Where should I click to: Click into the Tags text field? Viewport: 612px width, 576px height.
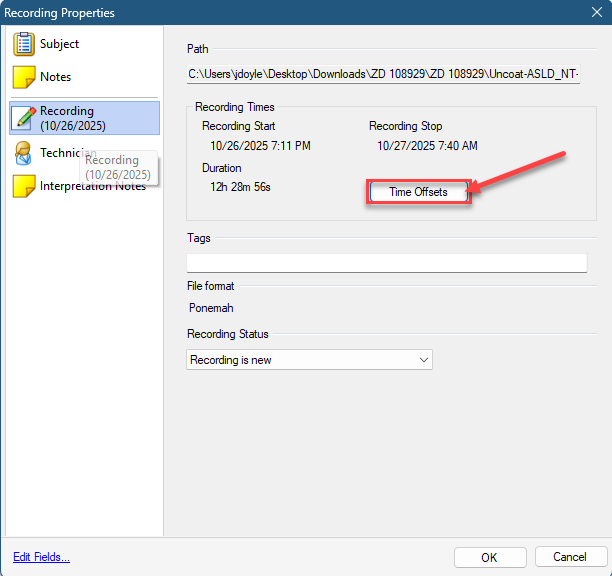point(386,263)
